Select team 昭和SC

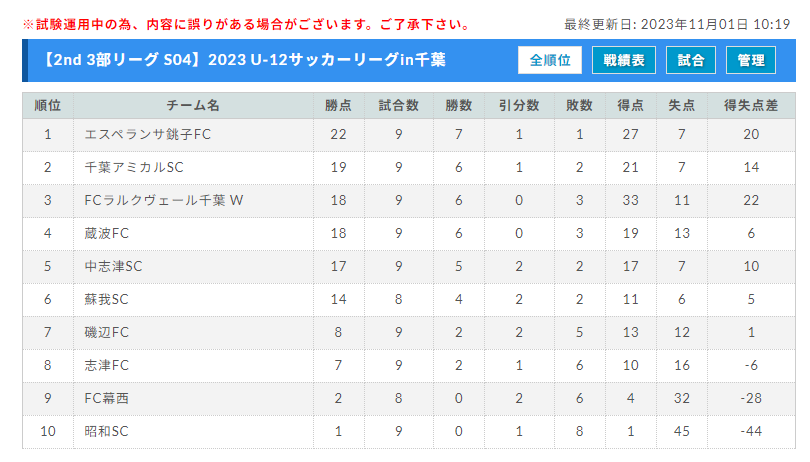(x=106, y=432)
